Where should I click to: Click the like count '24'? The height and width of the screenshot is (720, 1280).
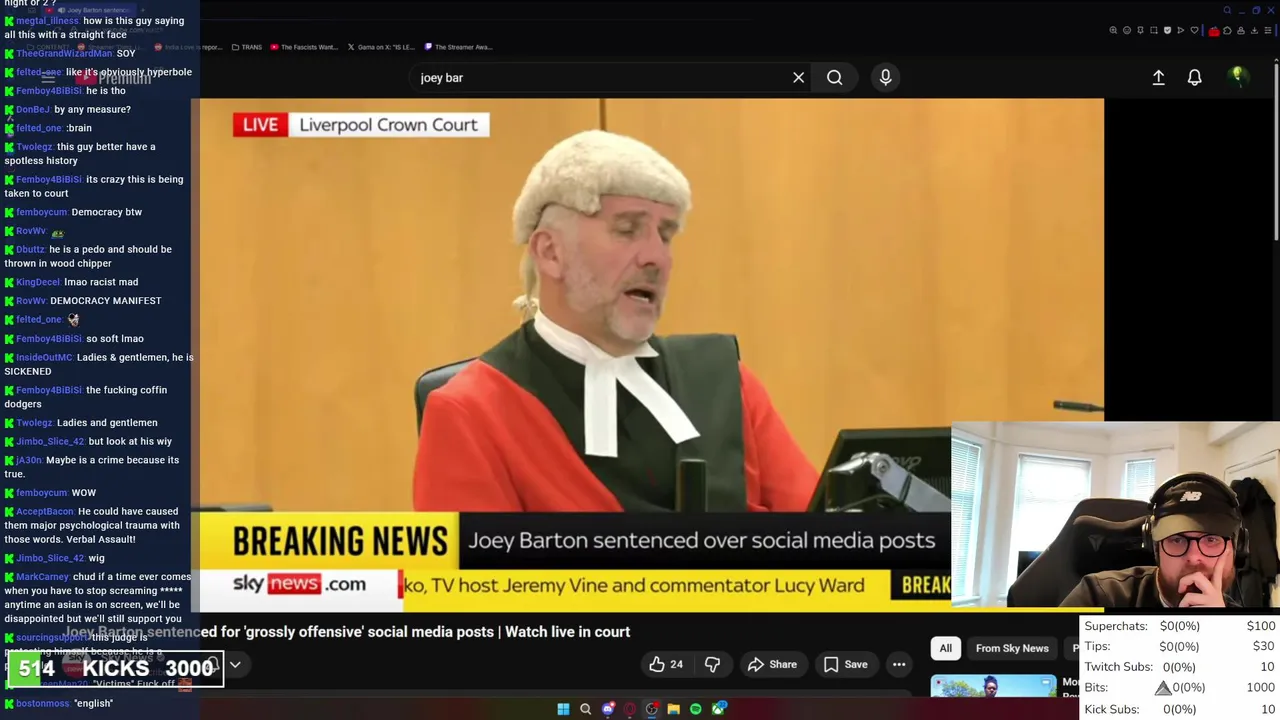pos(677,664)
